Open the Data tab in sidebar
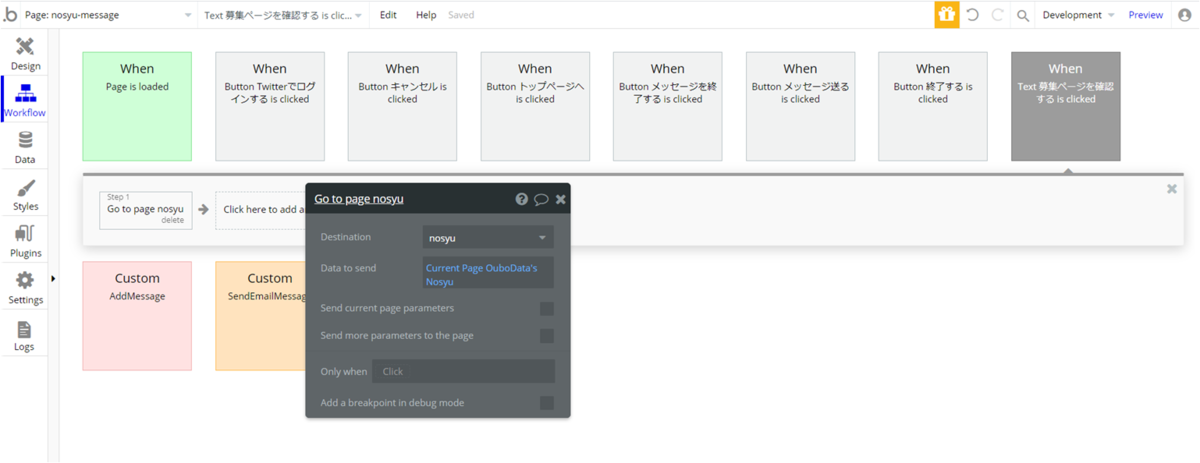Viewport: 1200px width, 463px height. pyautogui.click(x=25, y=147)
